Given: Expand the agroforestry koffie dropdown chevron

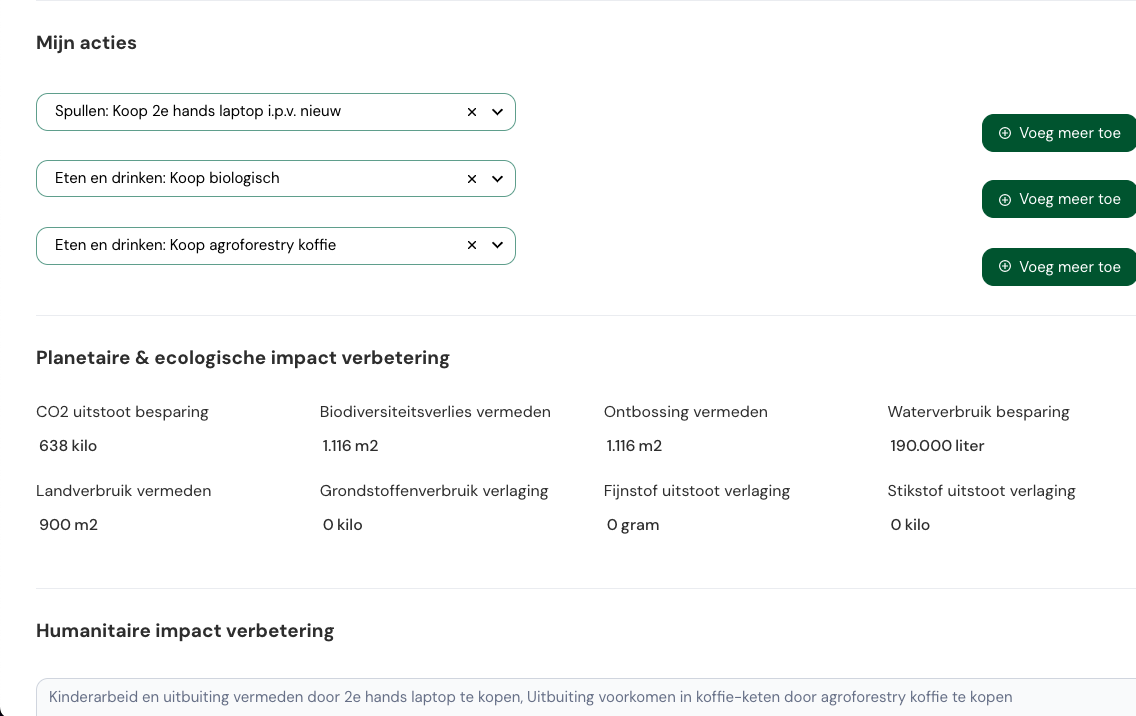Looking at the screenshot, I should click(x=497, y=246).
